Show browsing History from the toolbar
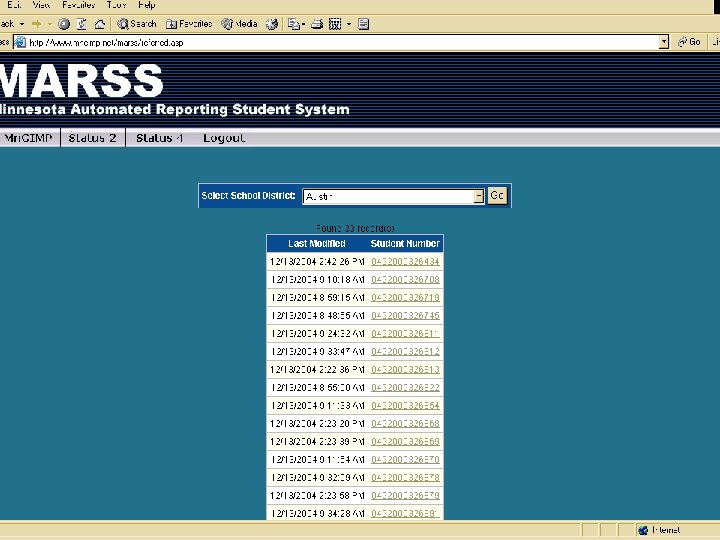 (272, 24)
